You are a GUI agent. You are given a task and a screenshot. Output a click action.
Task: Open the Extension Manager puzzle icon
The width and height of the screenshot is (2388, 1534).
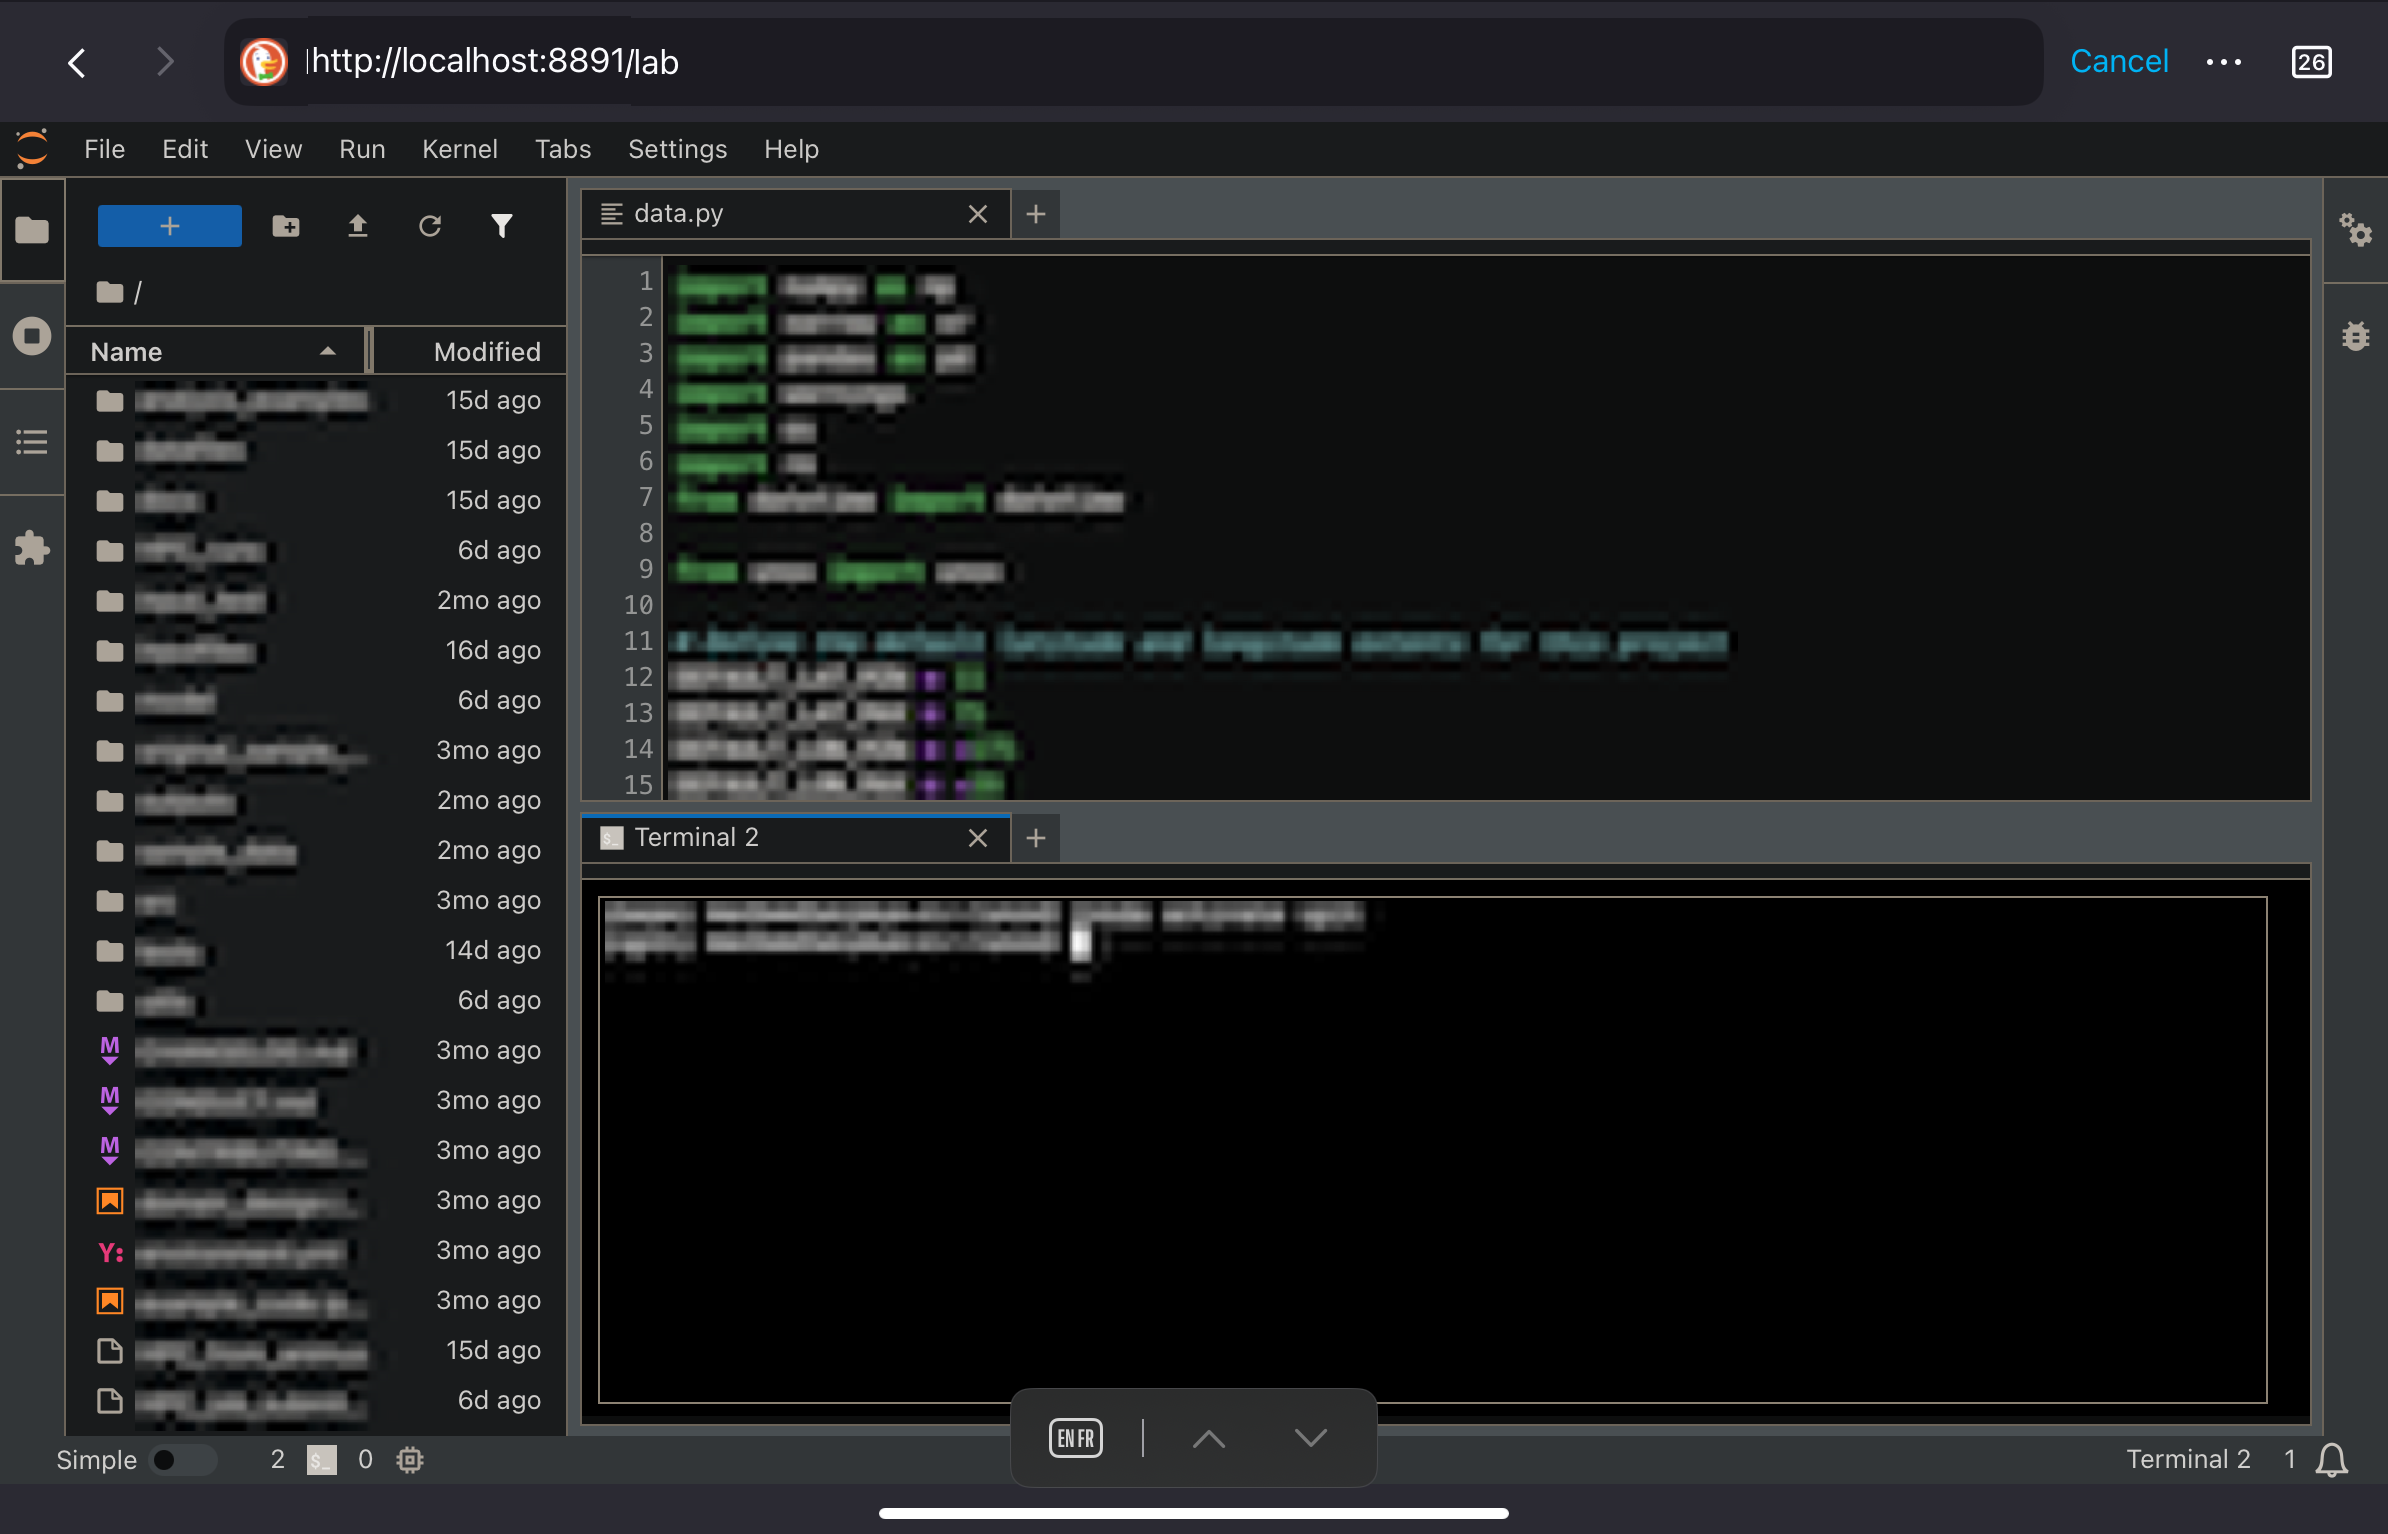click(32, 548)
